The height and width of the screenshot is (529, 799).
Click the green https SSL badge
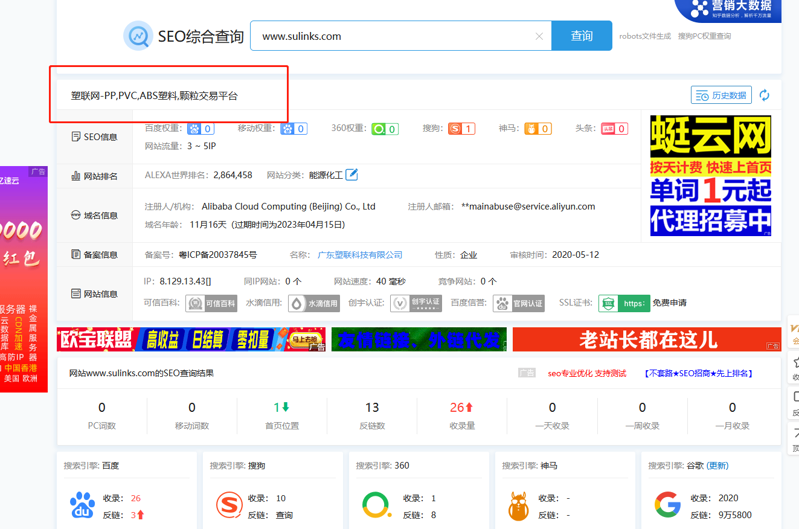(624, 303)
